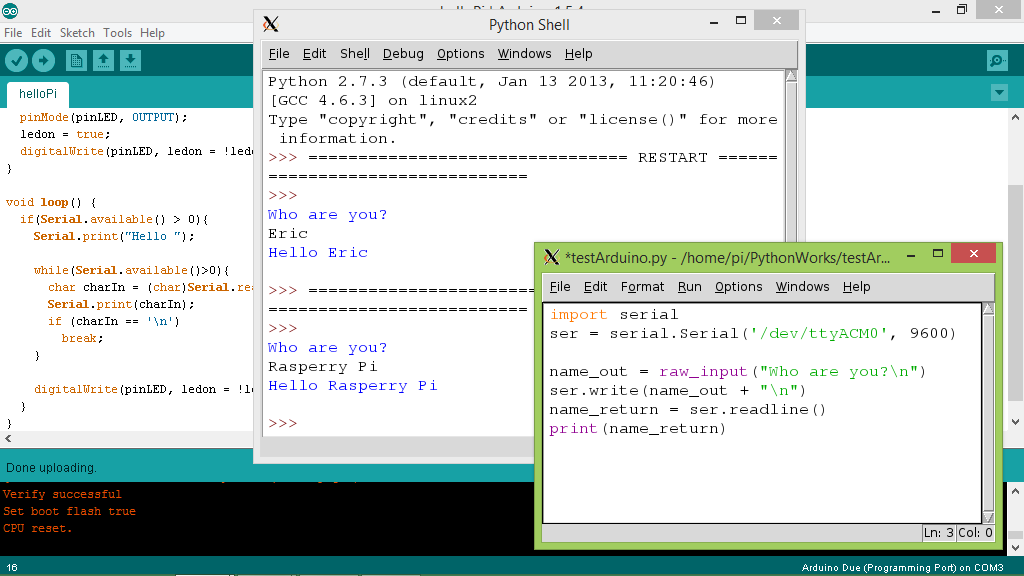Close the Python Shell window
The height and width of the screenshot is (576, 1024).
pyautogui.click(x=776, y=20)
